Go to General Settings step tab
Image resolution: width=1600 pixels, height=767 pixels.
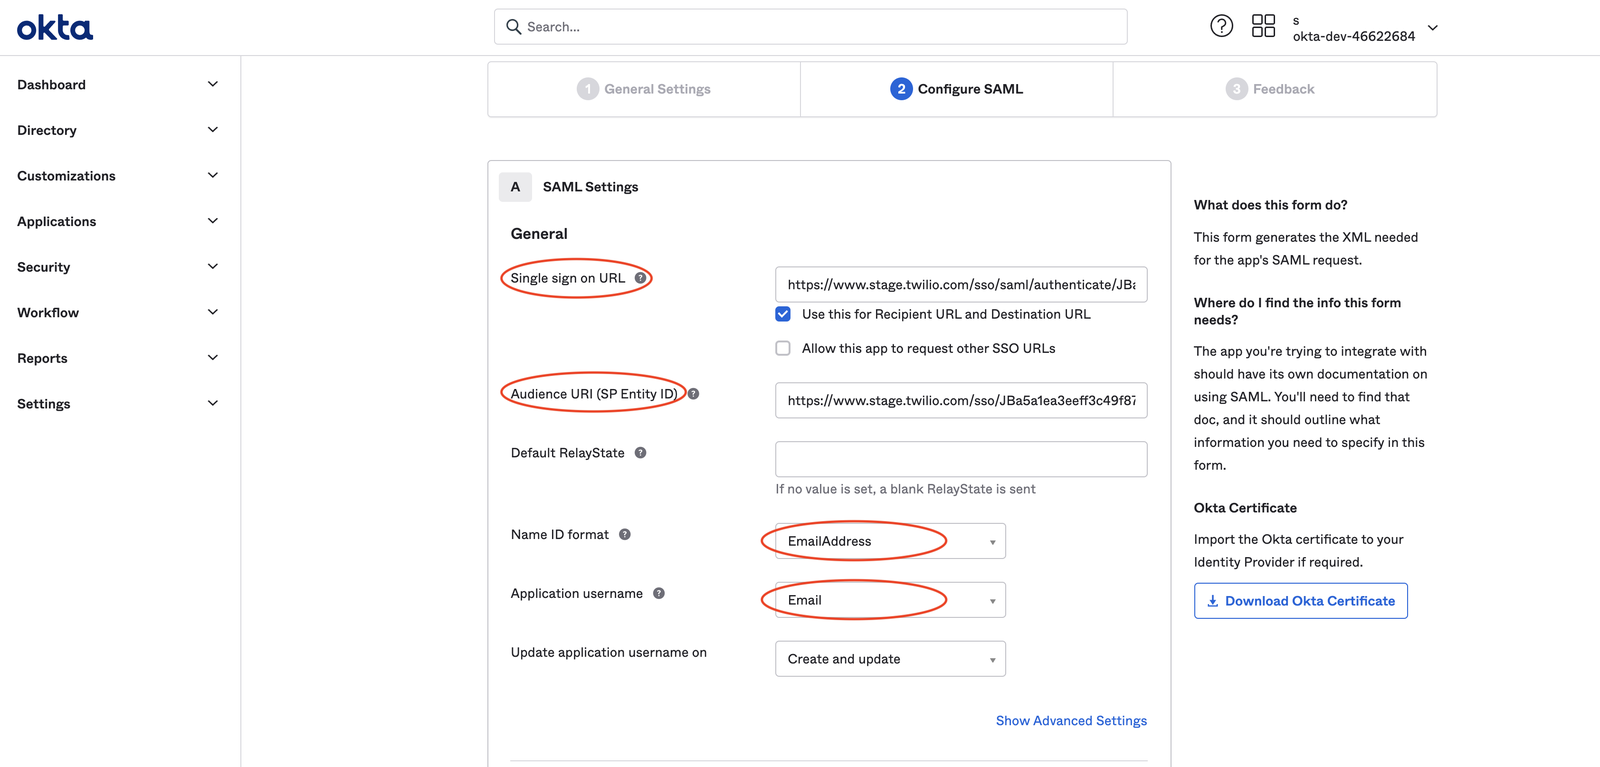click(644, 89)
